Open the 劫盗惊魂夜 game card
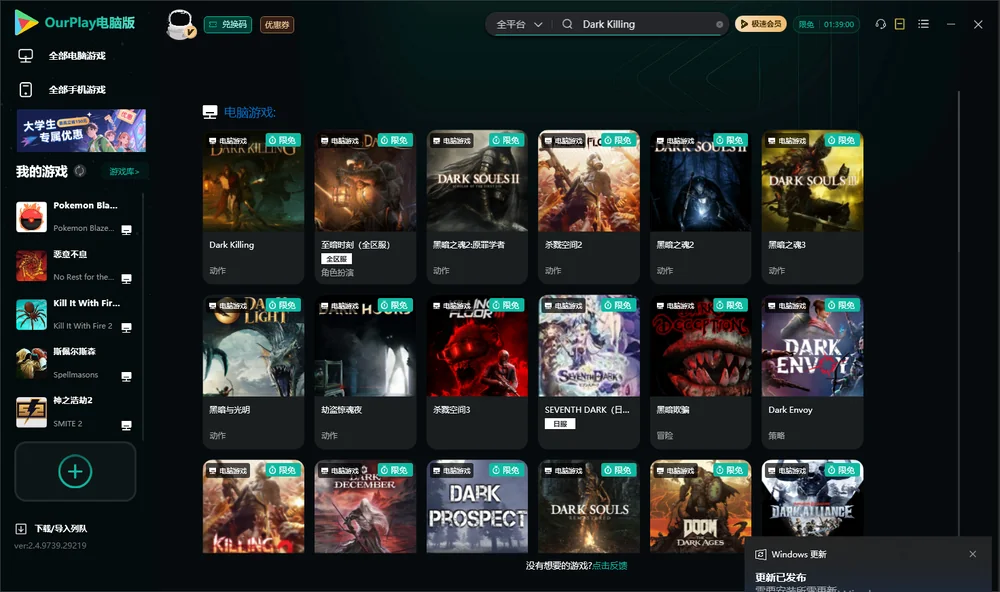Image resolution: width=1000 pixels, height=592 pixels. click(365, 372)
